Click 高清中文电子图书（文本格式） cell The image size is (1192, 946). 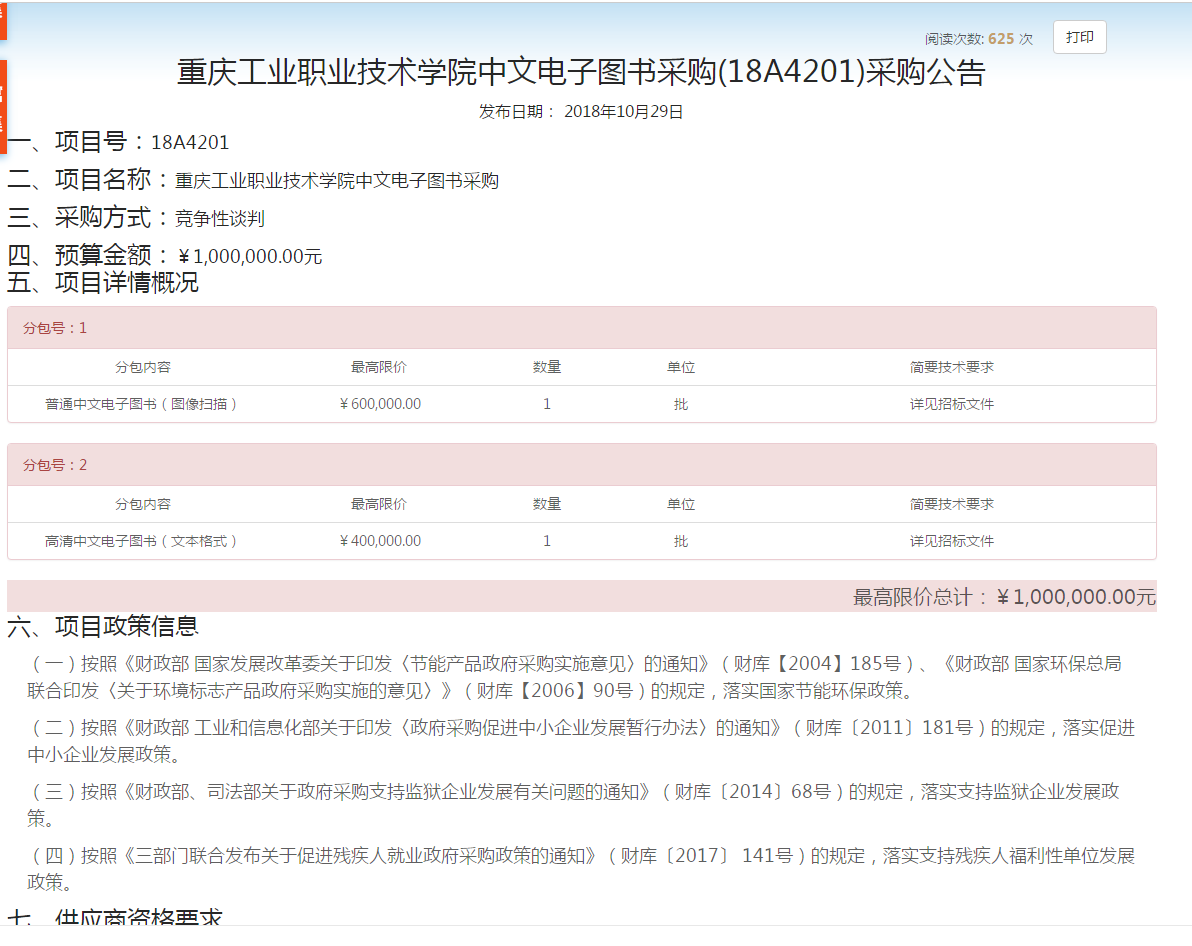tap(142, 541)
